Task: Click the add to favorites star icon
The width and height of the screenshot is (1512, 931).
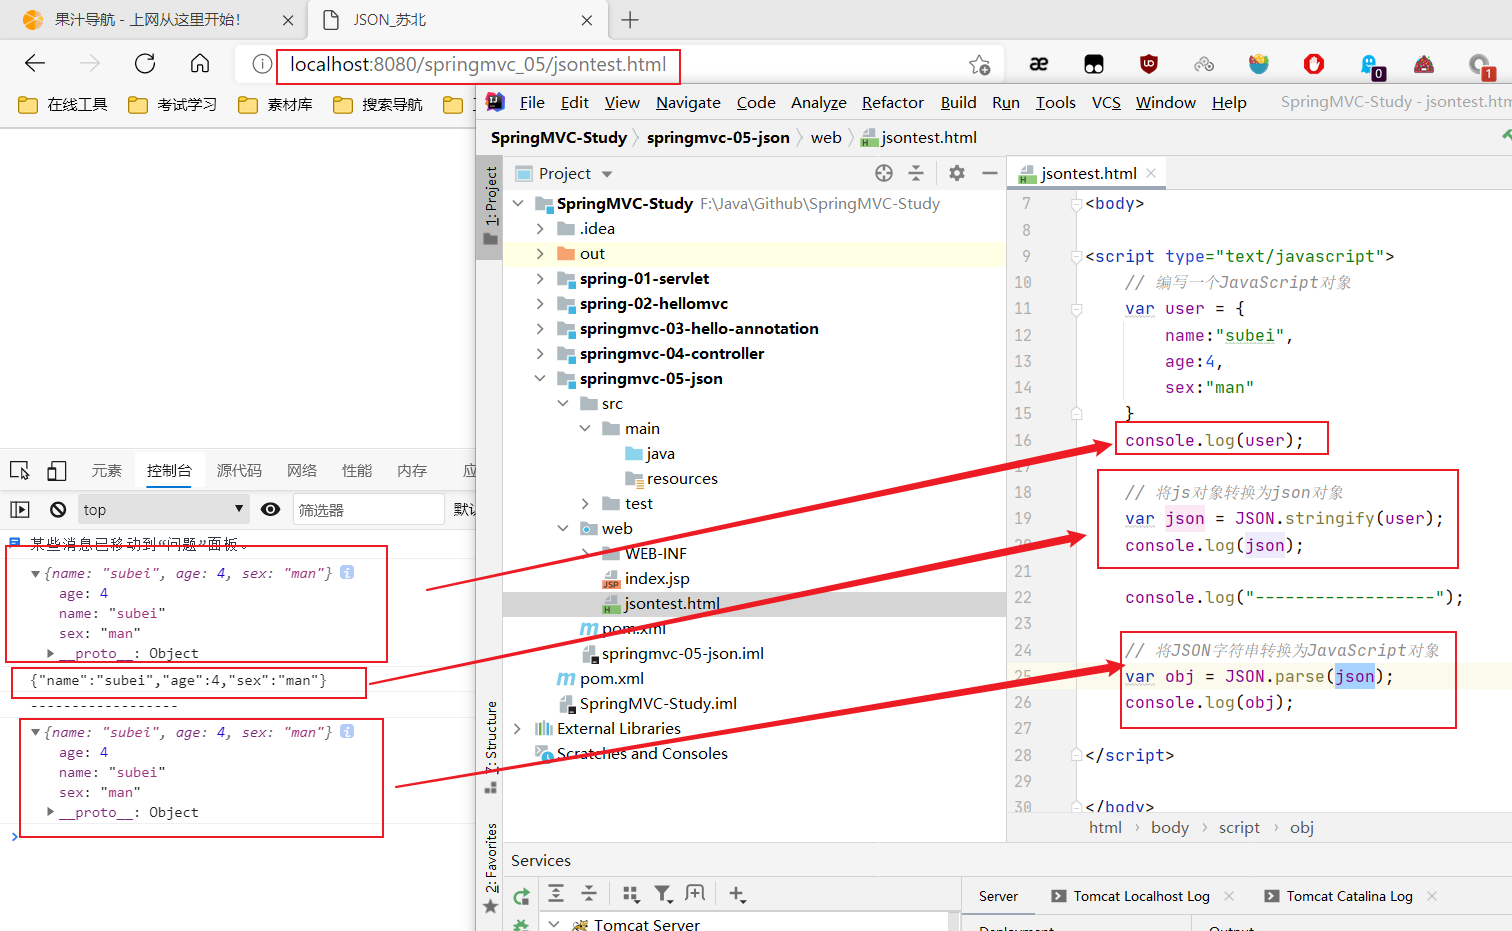Action: tap(979, 65)
